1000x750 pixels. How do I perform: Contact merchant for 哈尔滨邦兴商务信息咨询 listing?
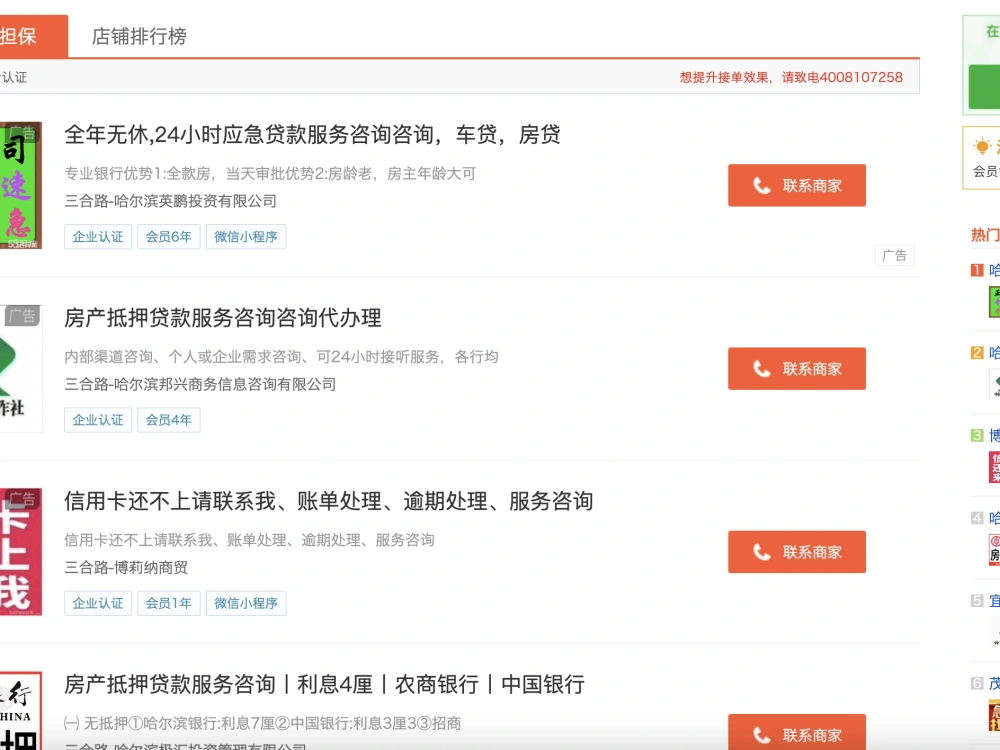pyautogui.click(x=797, y=369)
